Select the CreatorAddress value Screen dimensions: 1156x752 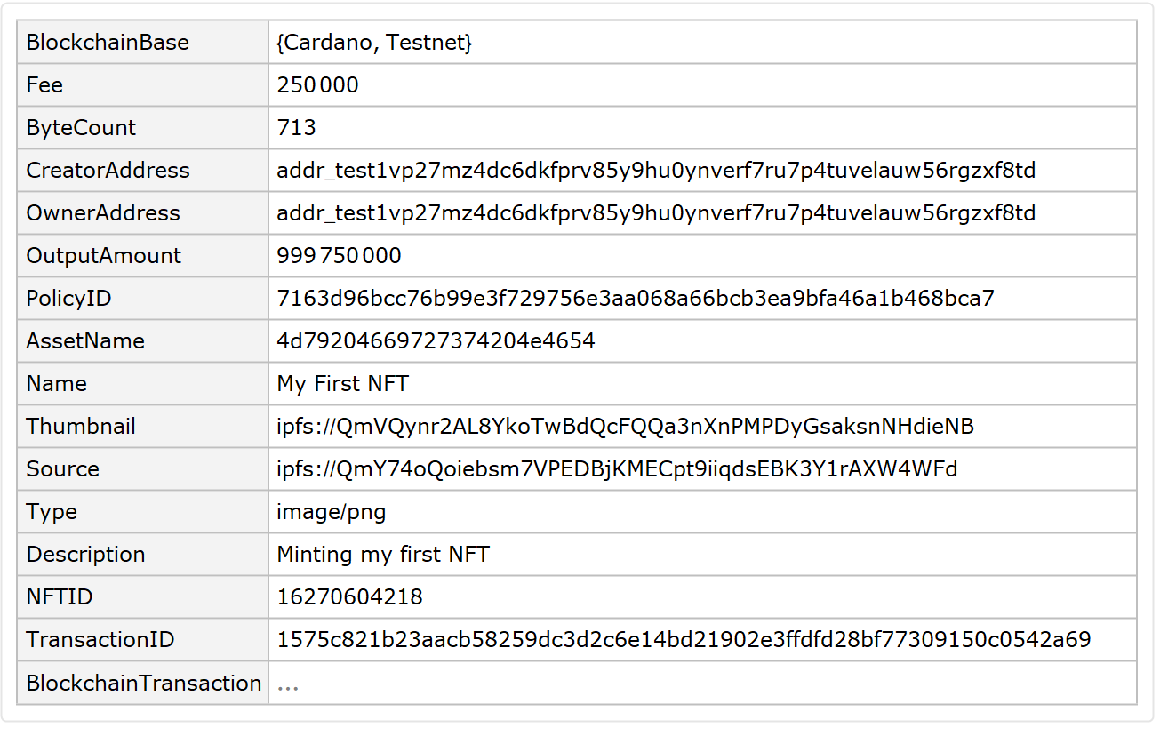656,171
